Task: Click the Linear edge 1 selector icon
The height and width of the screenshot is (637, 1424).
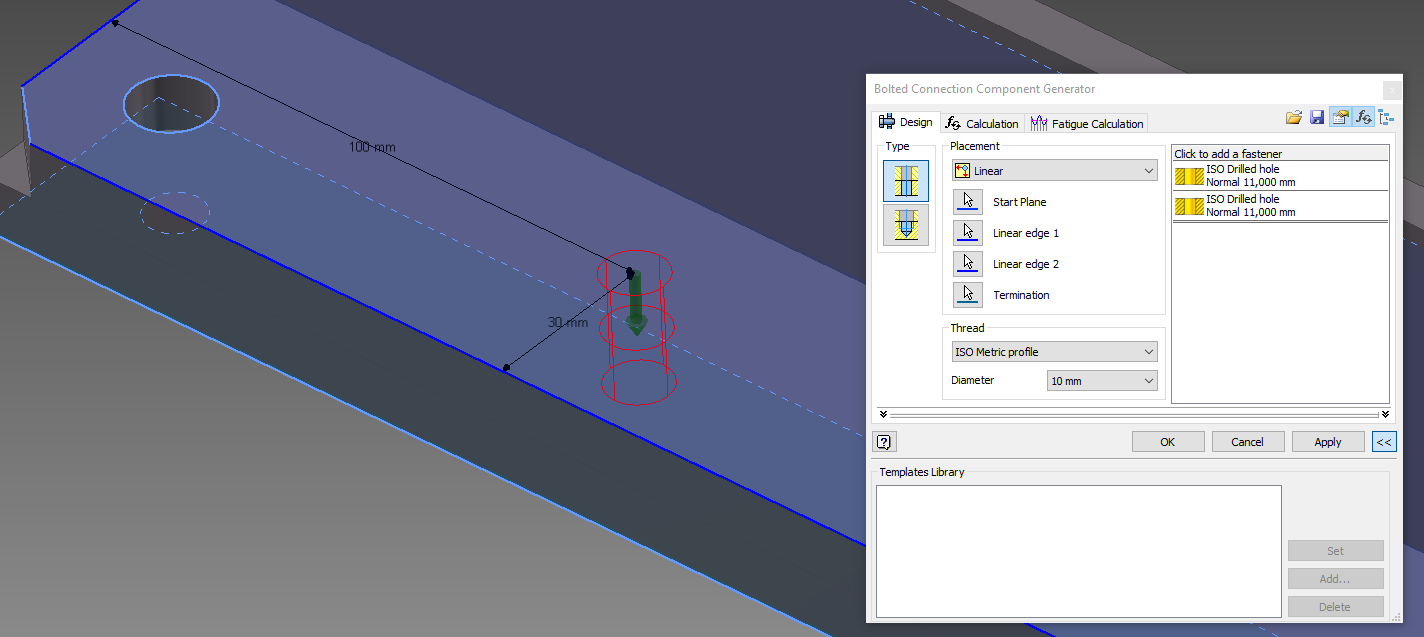Action: 967,232
